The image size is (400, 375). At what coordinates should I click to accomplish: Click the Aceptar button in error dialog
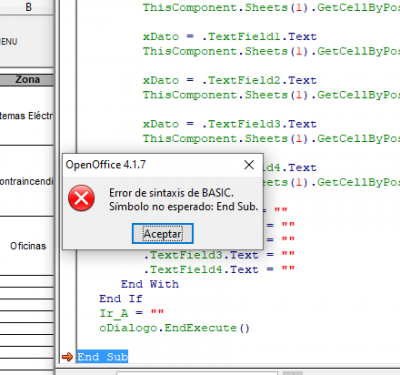[x=162, y=233]
